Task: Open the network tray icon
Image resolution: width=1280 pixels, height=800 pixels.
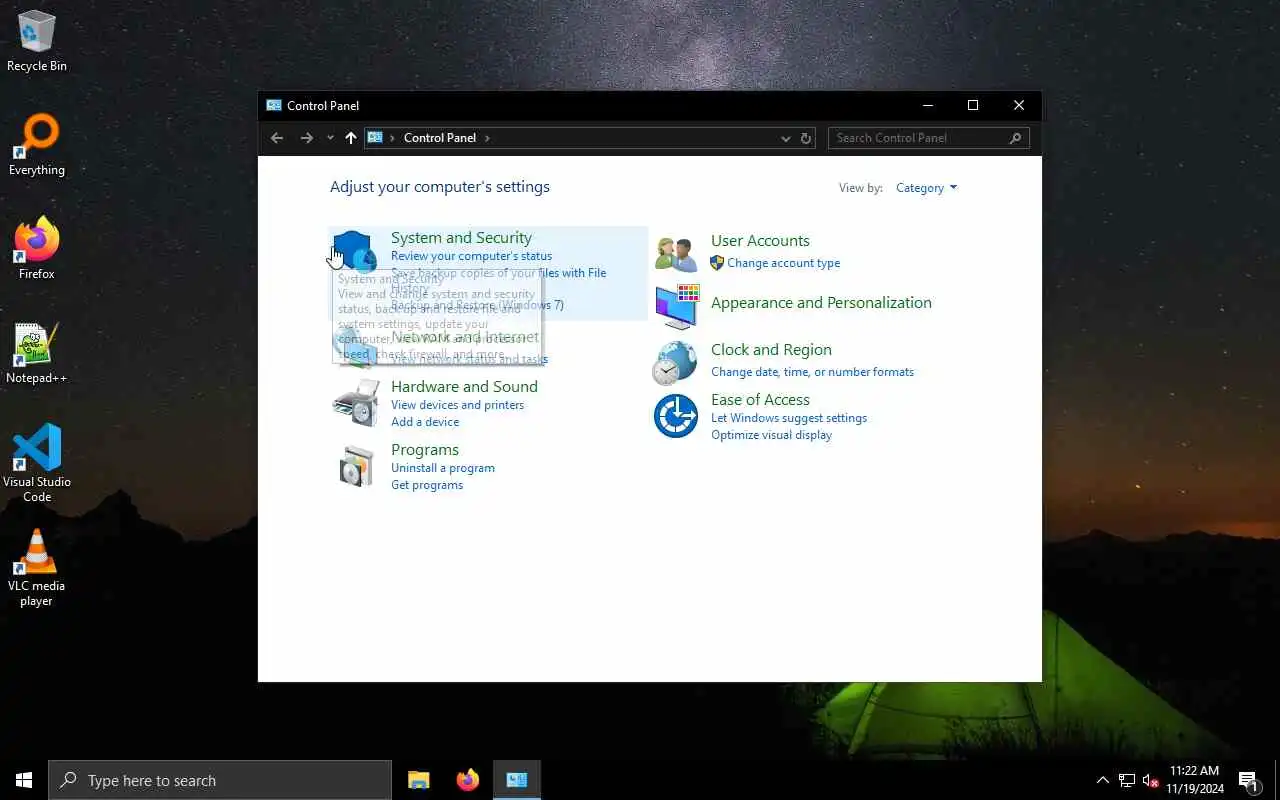Action: [1127, 780]
